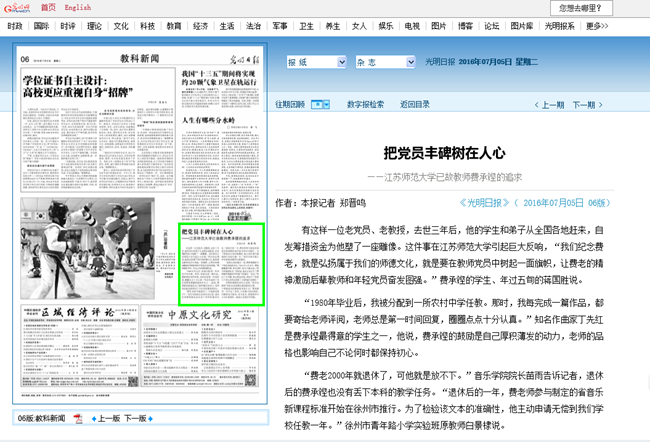The image size is (650, 442).
Task: Go to previous page via 上一版
Action: 107,418
